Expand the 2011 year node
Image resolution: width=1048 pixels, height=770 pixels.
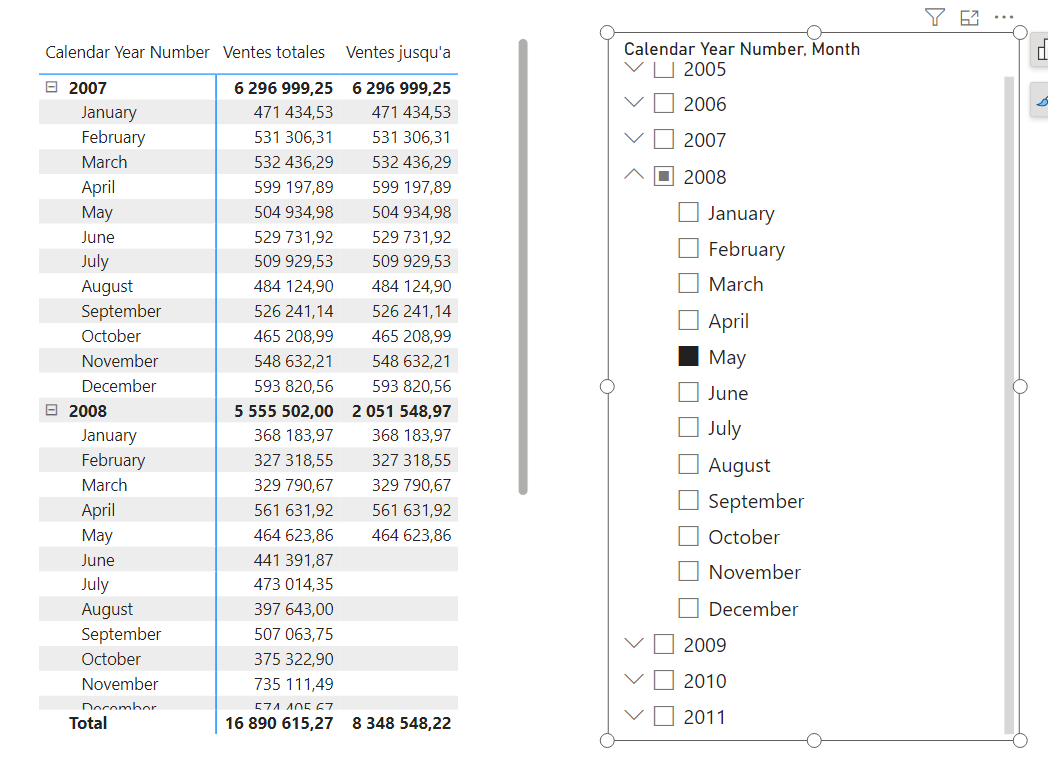(x=634, y=715)
